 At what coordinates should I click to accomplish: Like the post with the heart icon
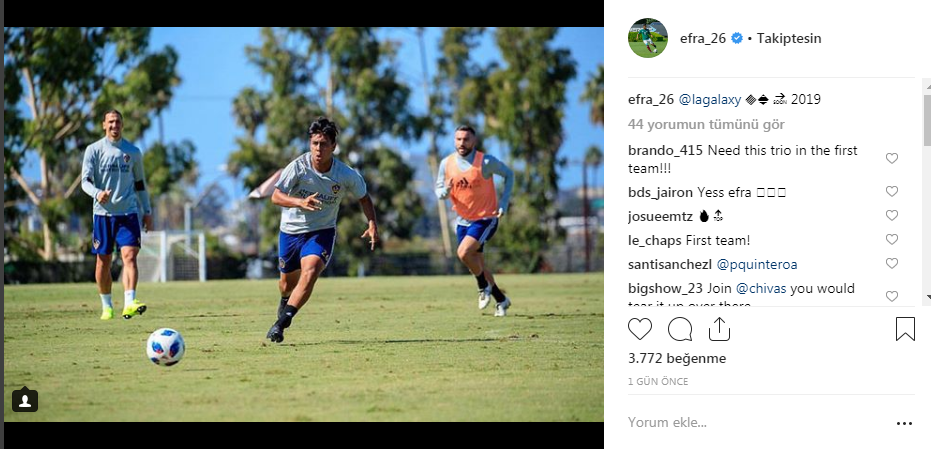click(x=639, y=329)
